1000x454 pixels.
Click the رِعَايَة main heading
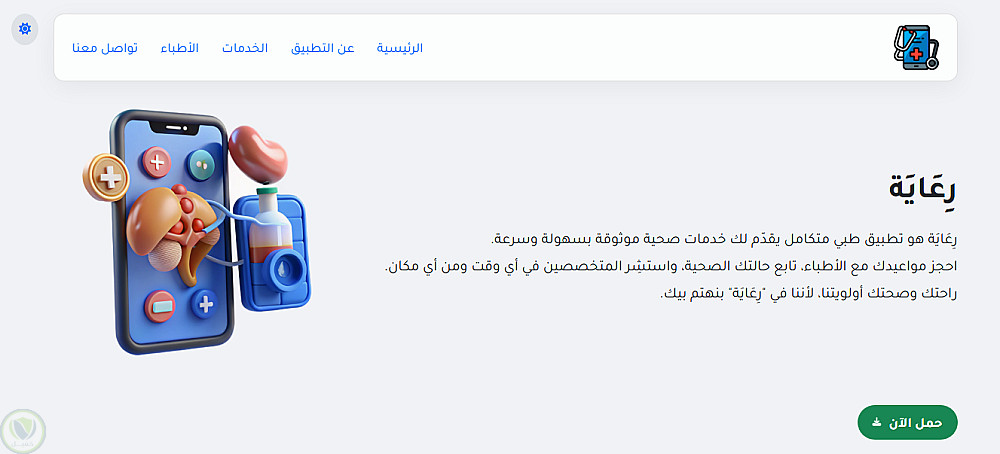pos(923,189)
